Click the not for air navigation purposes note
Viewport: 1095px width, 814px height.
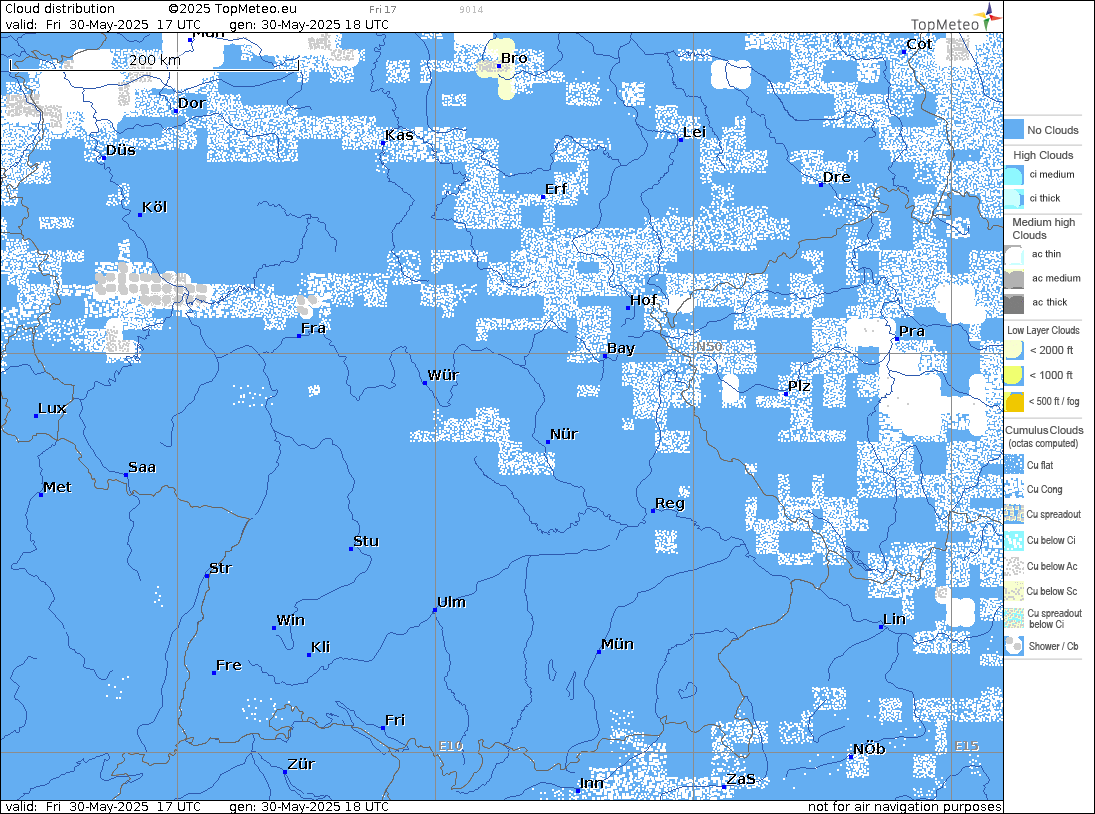(904, 806)
